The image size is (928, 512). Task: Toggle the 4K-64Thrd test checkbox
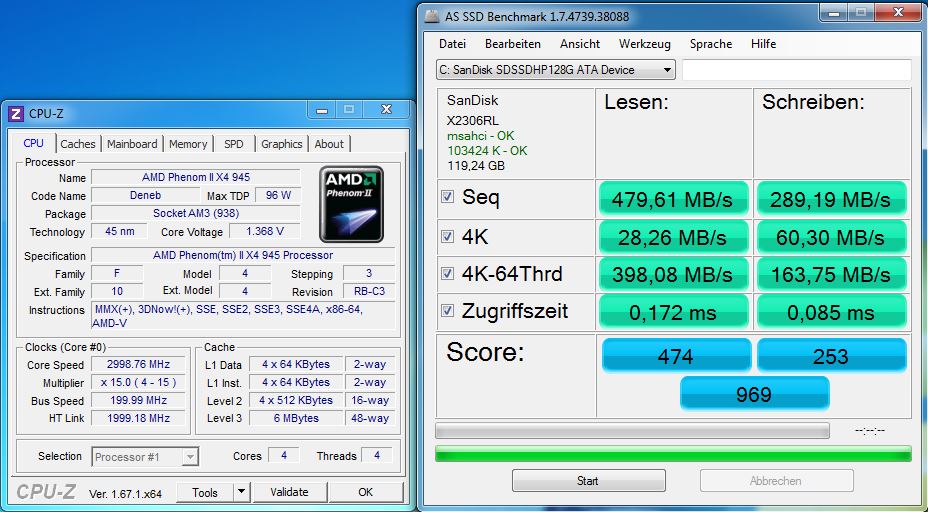[447, 273]
